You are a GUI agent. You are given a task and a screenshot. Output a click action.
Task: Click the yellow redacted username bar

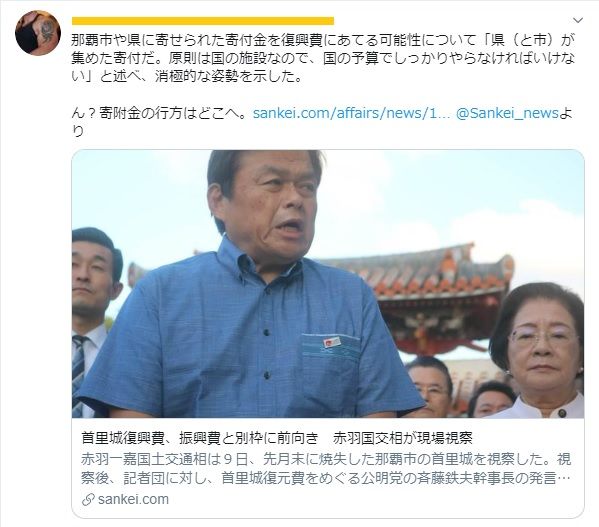(203, 21)
